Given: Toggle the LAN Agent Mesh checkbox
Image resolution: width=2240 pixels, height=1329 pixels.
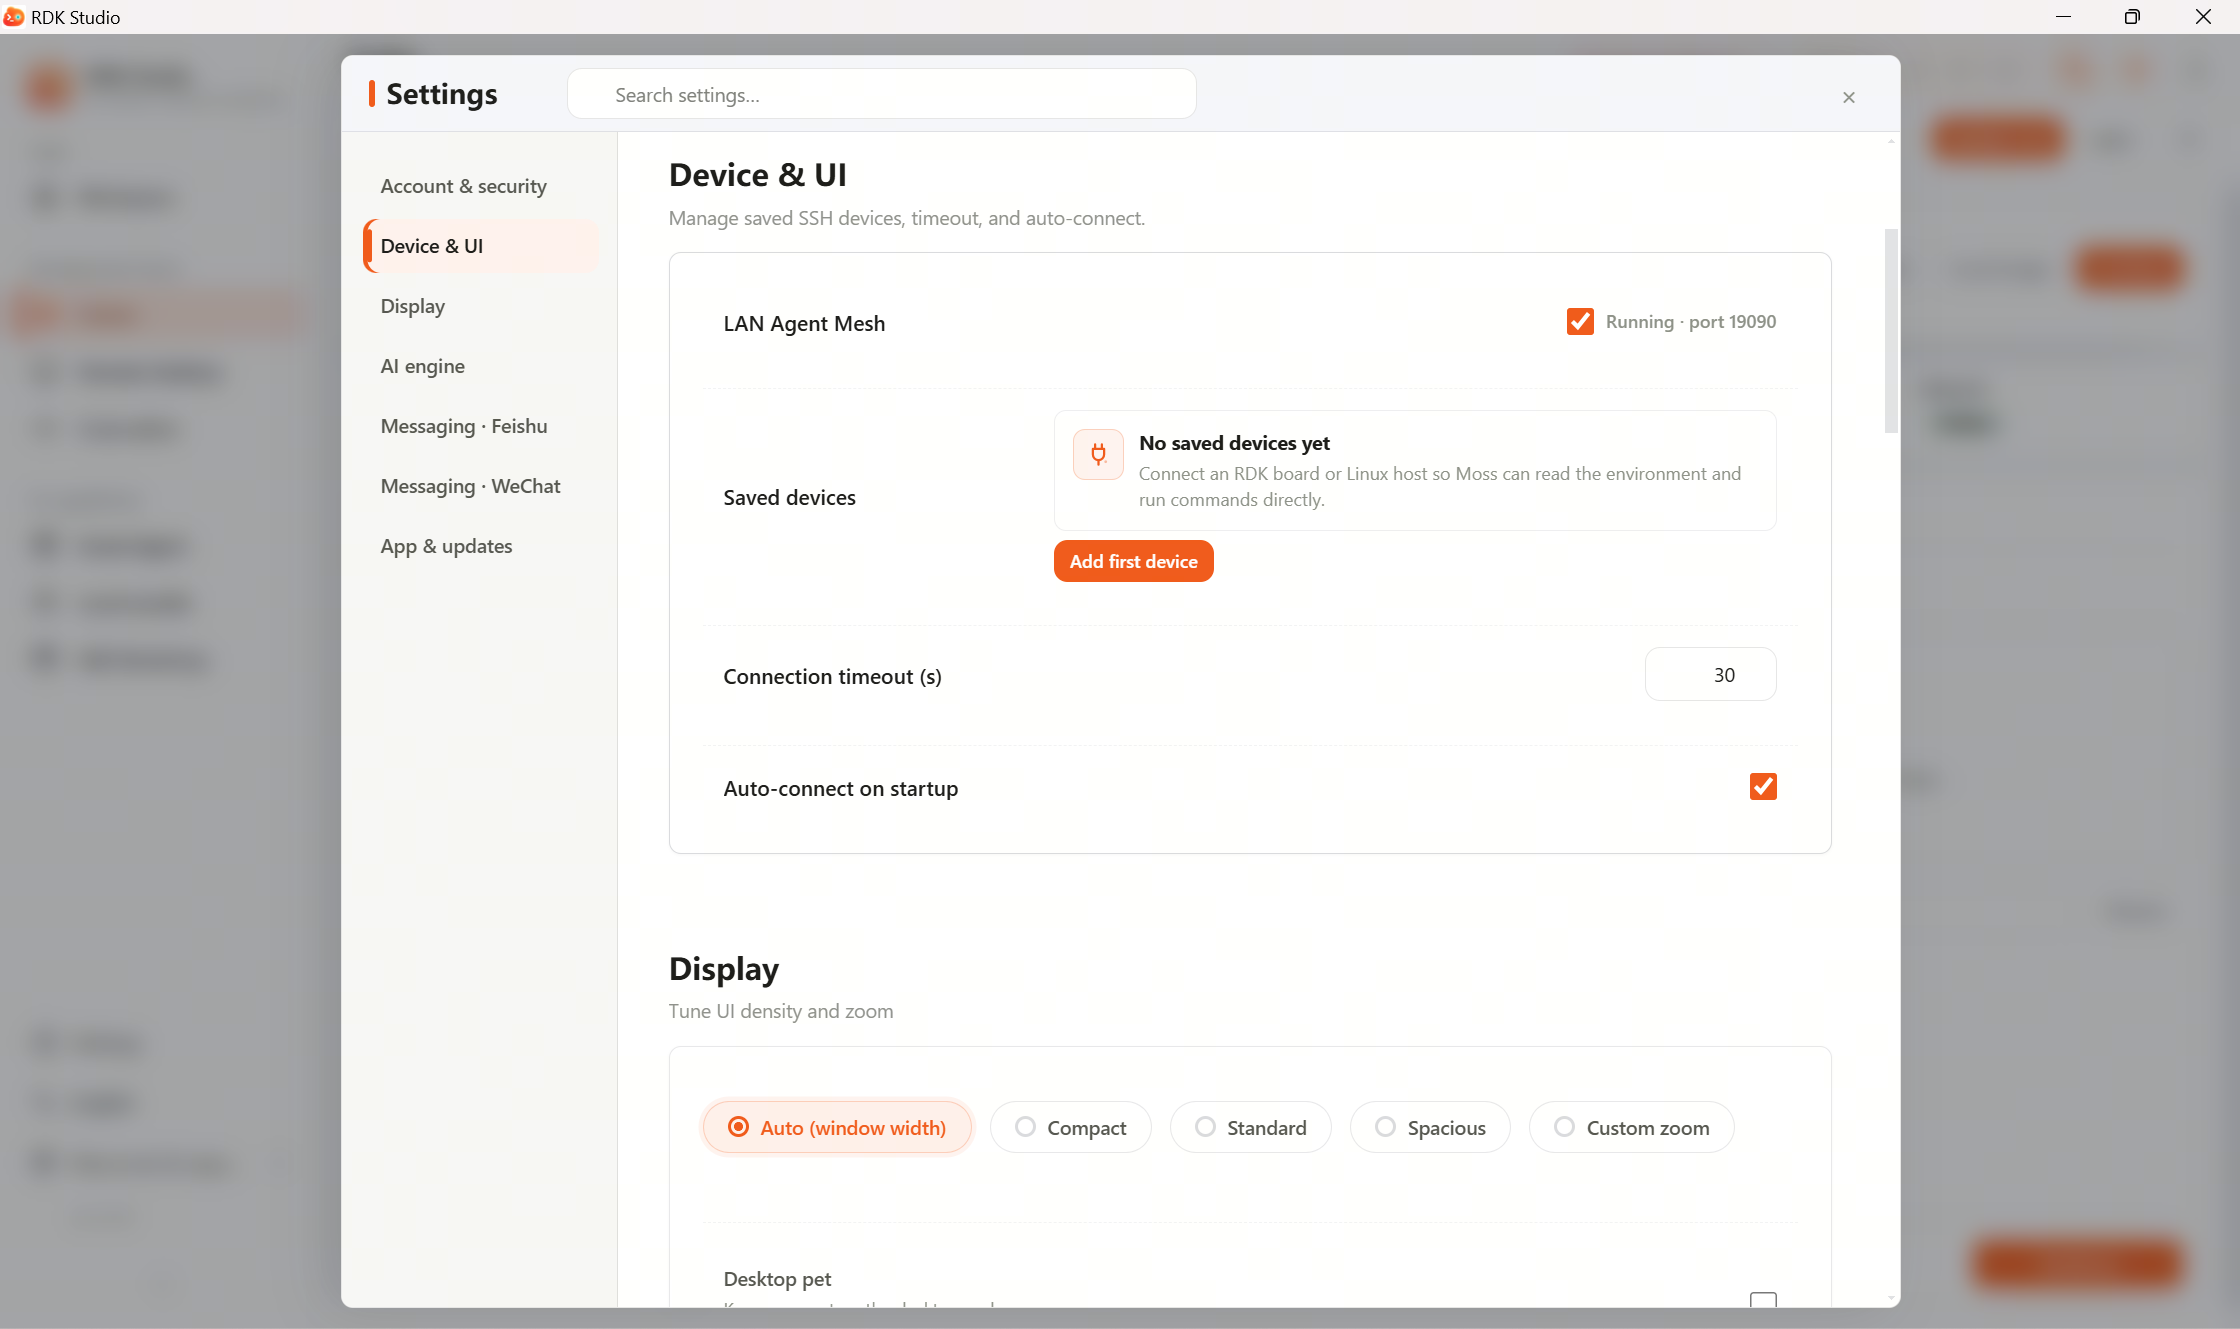Looking at the screenshot, I should [x=1580, y=322].
